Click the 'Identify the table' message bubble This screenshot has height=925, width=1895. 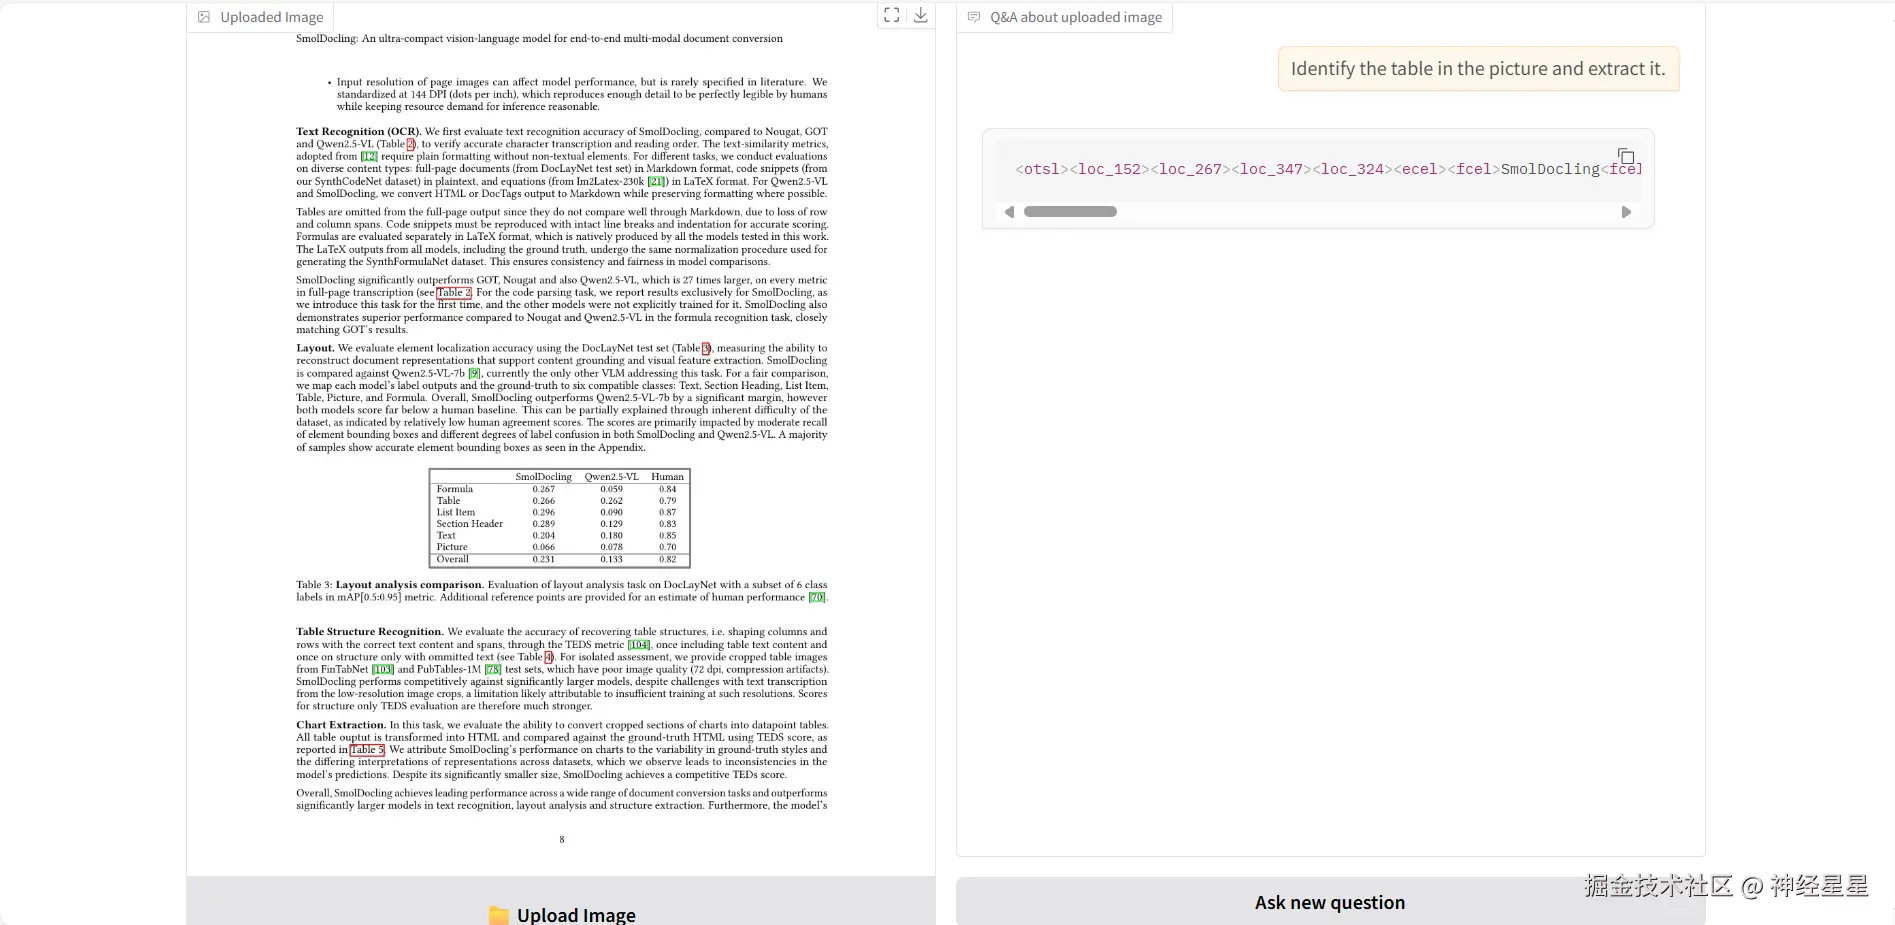pyautogui.click(x=1477, y=69)
